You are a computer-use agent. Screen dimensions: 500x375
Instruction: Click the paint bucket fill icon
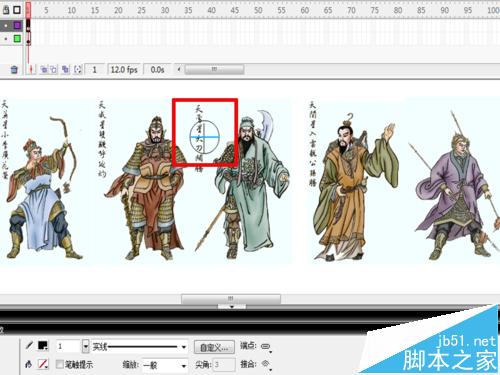coord(29,364)
